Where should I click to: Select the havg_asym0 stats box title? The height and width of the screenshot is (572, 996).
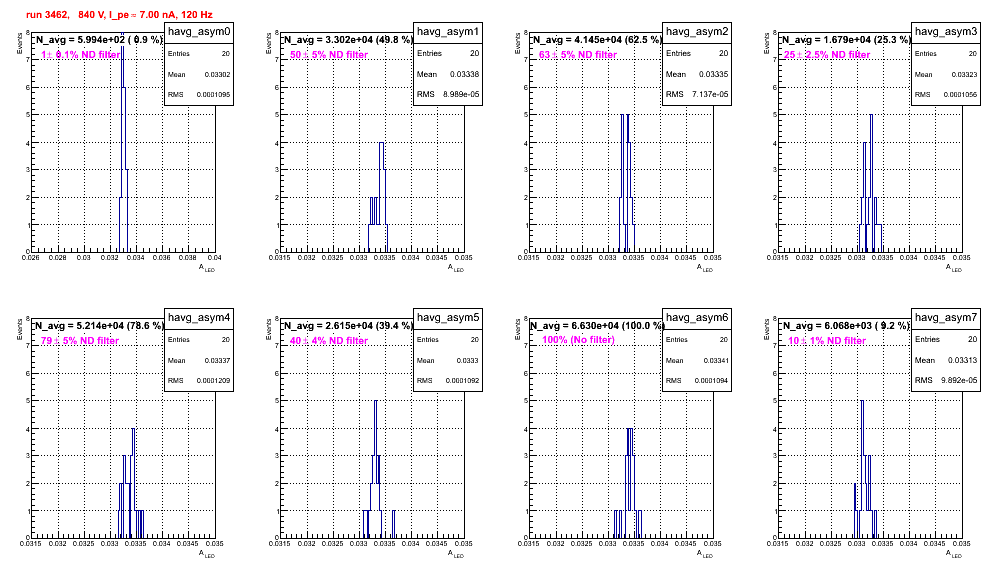tap(199, 32)
